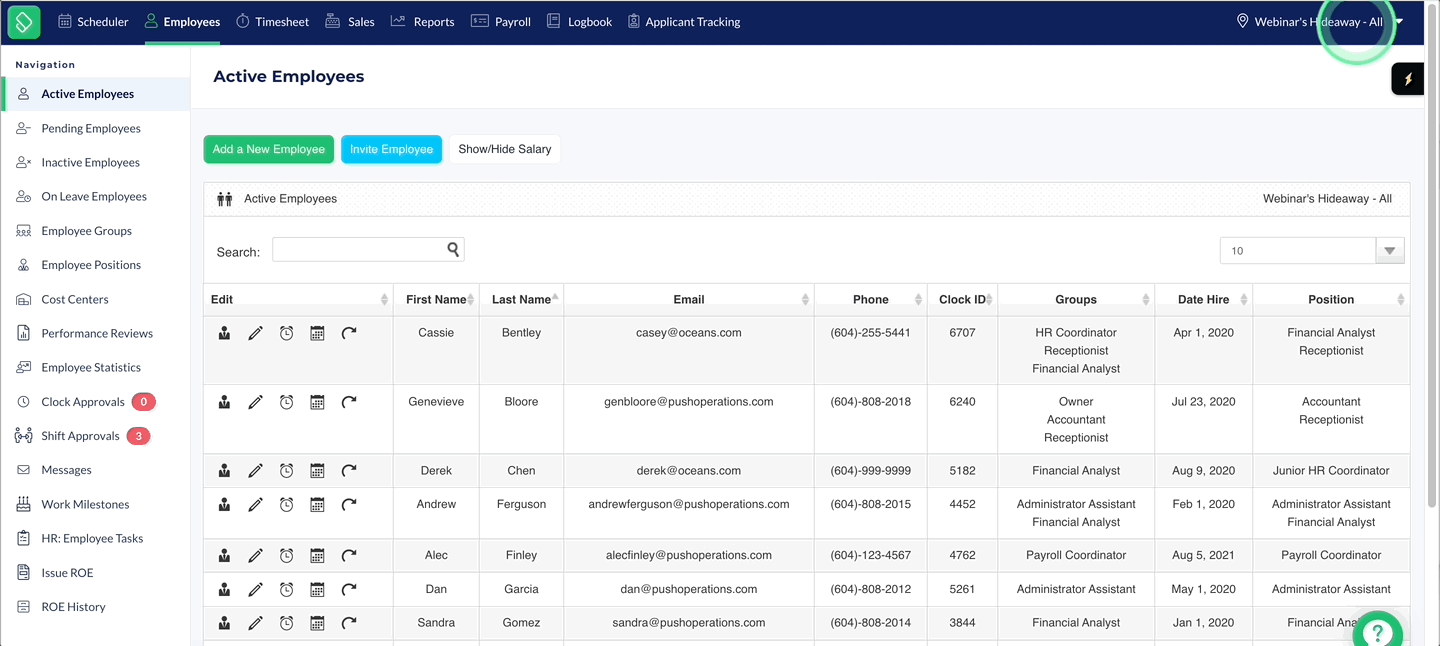The height and width of the screenshot is (646, 1440).
Task: Sort table by Position column
Action: [1331, 299]
